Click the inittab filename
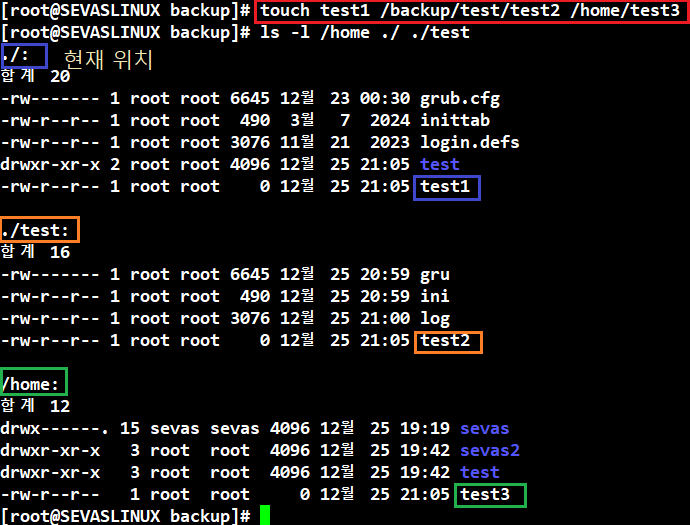690x525 pixels. tap(455, 120)
